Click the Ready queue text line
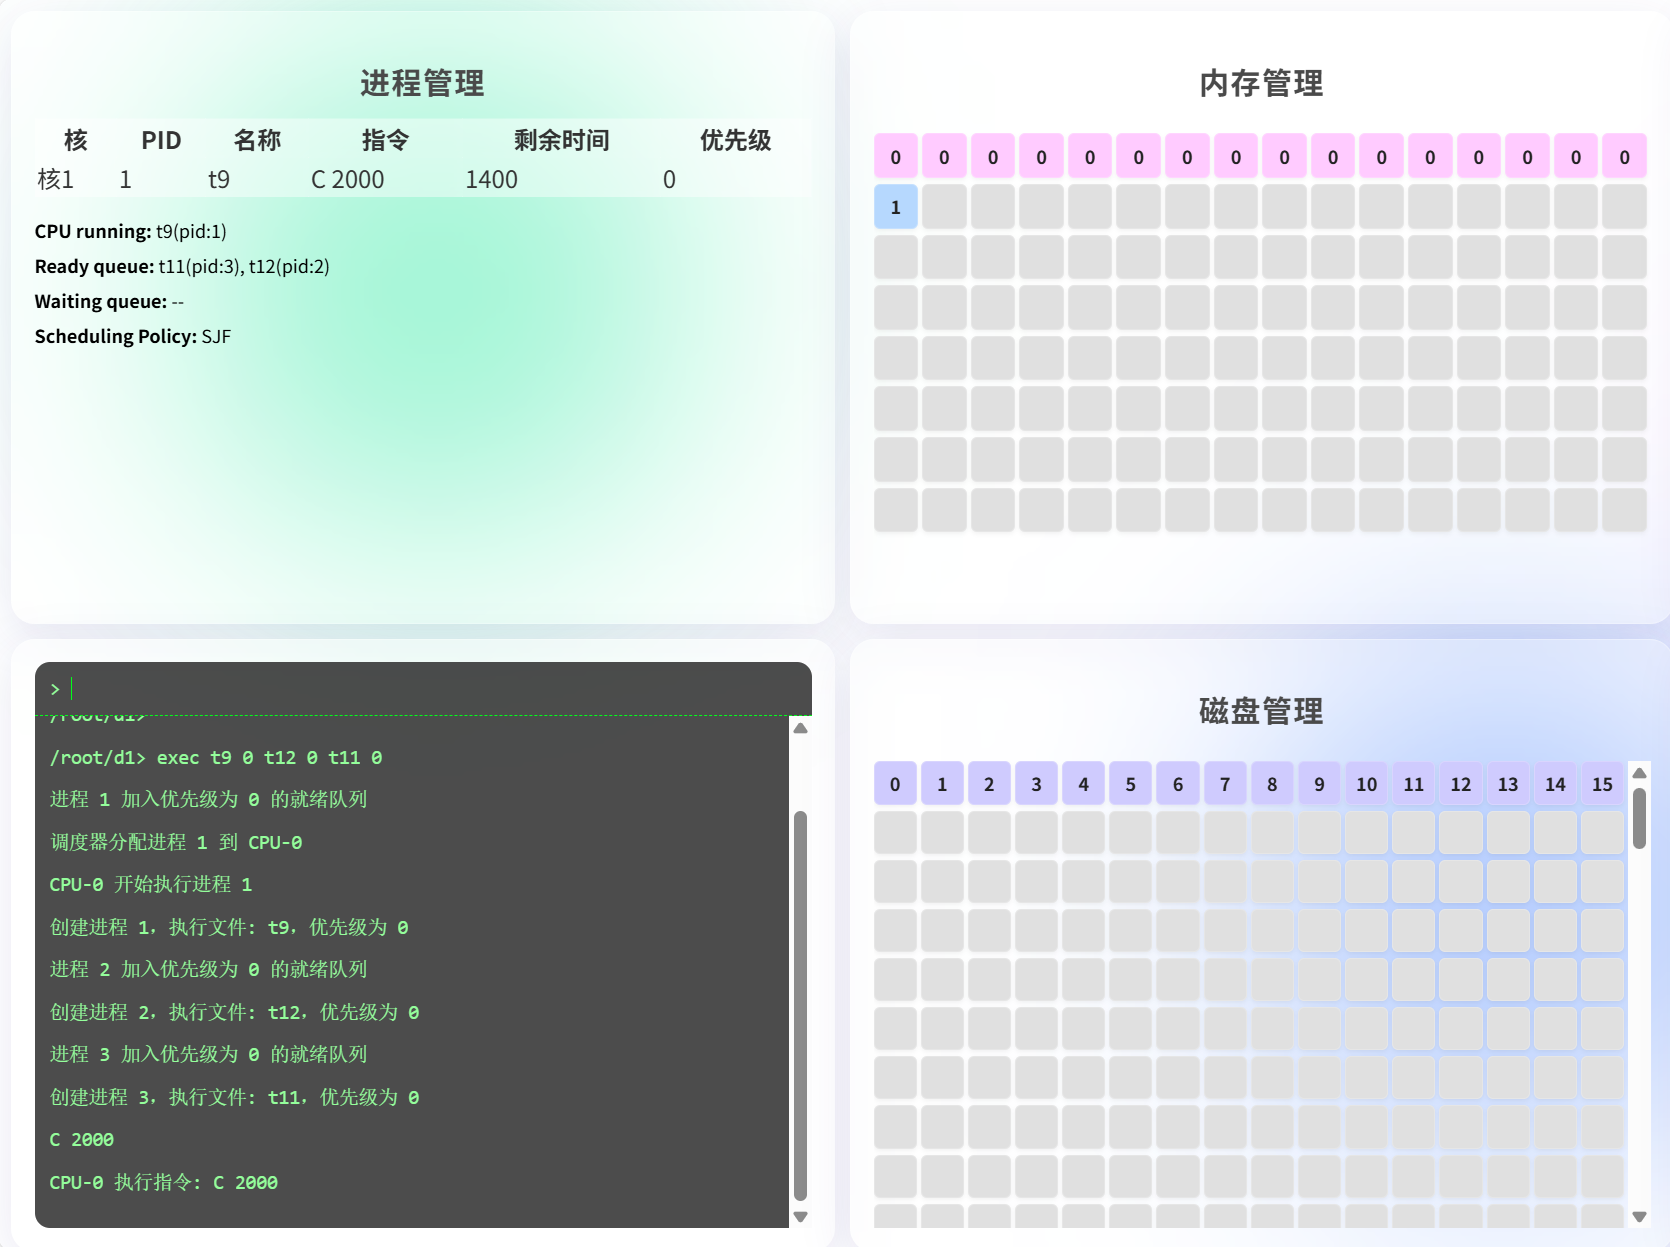The image size is (1670, 1247). 182,266
